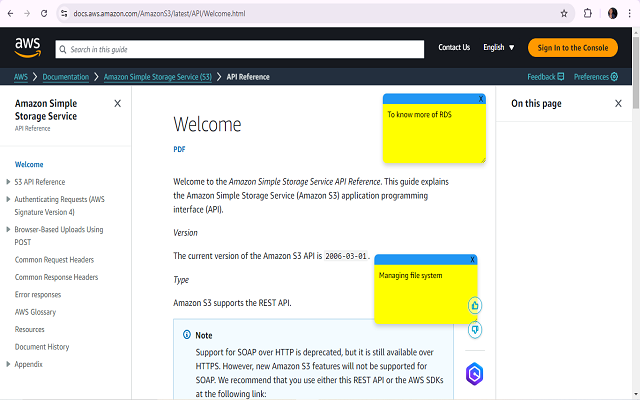This screenshot has height=400, width=640.
Task: Click the 2006-03-01 version code text
Action: tap(346, 256)
